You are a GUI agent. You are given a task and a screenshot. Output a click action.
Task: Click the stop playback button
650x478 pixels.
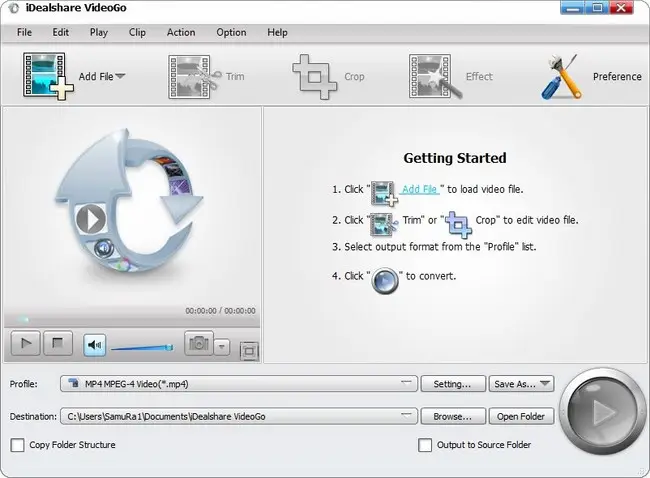[58, 343]
